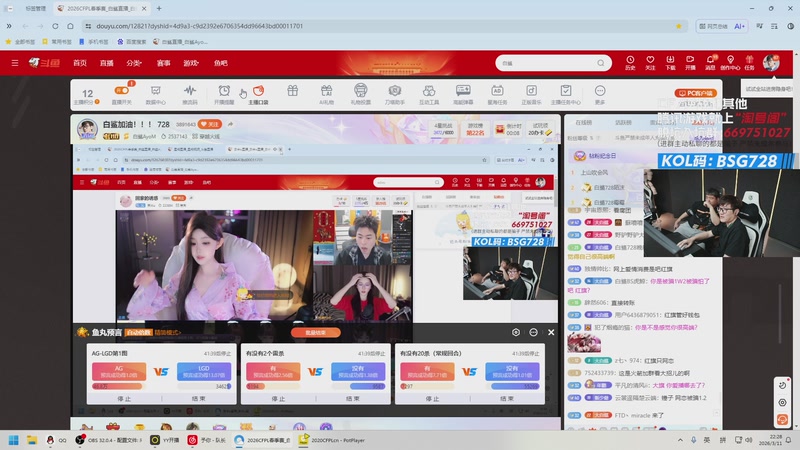The image size is (800, 450).
Task: Click the 自动续散 mode tag in prediction panel
Action: click(139, 333)
